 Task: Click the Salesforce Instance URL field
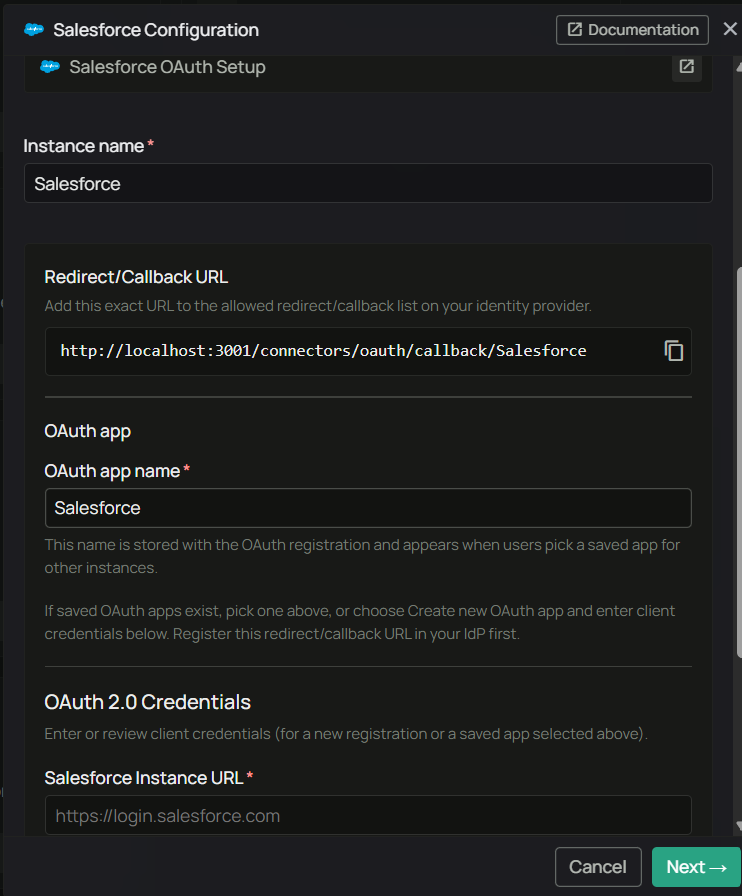click(368, 815)
